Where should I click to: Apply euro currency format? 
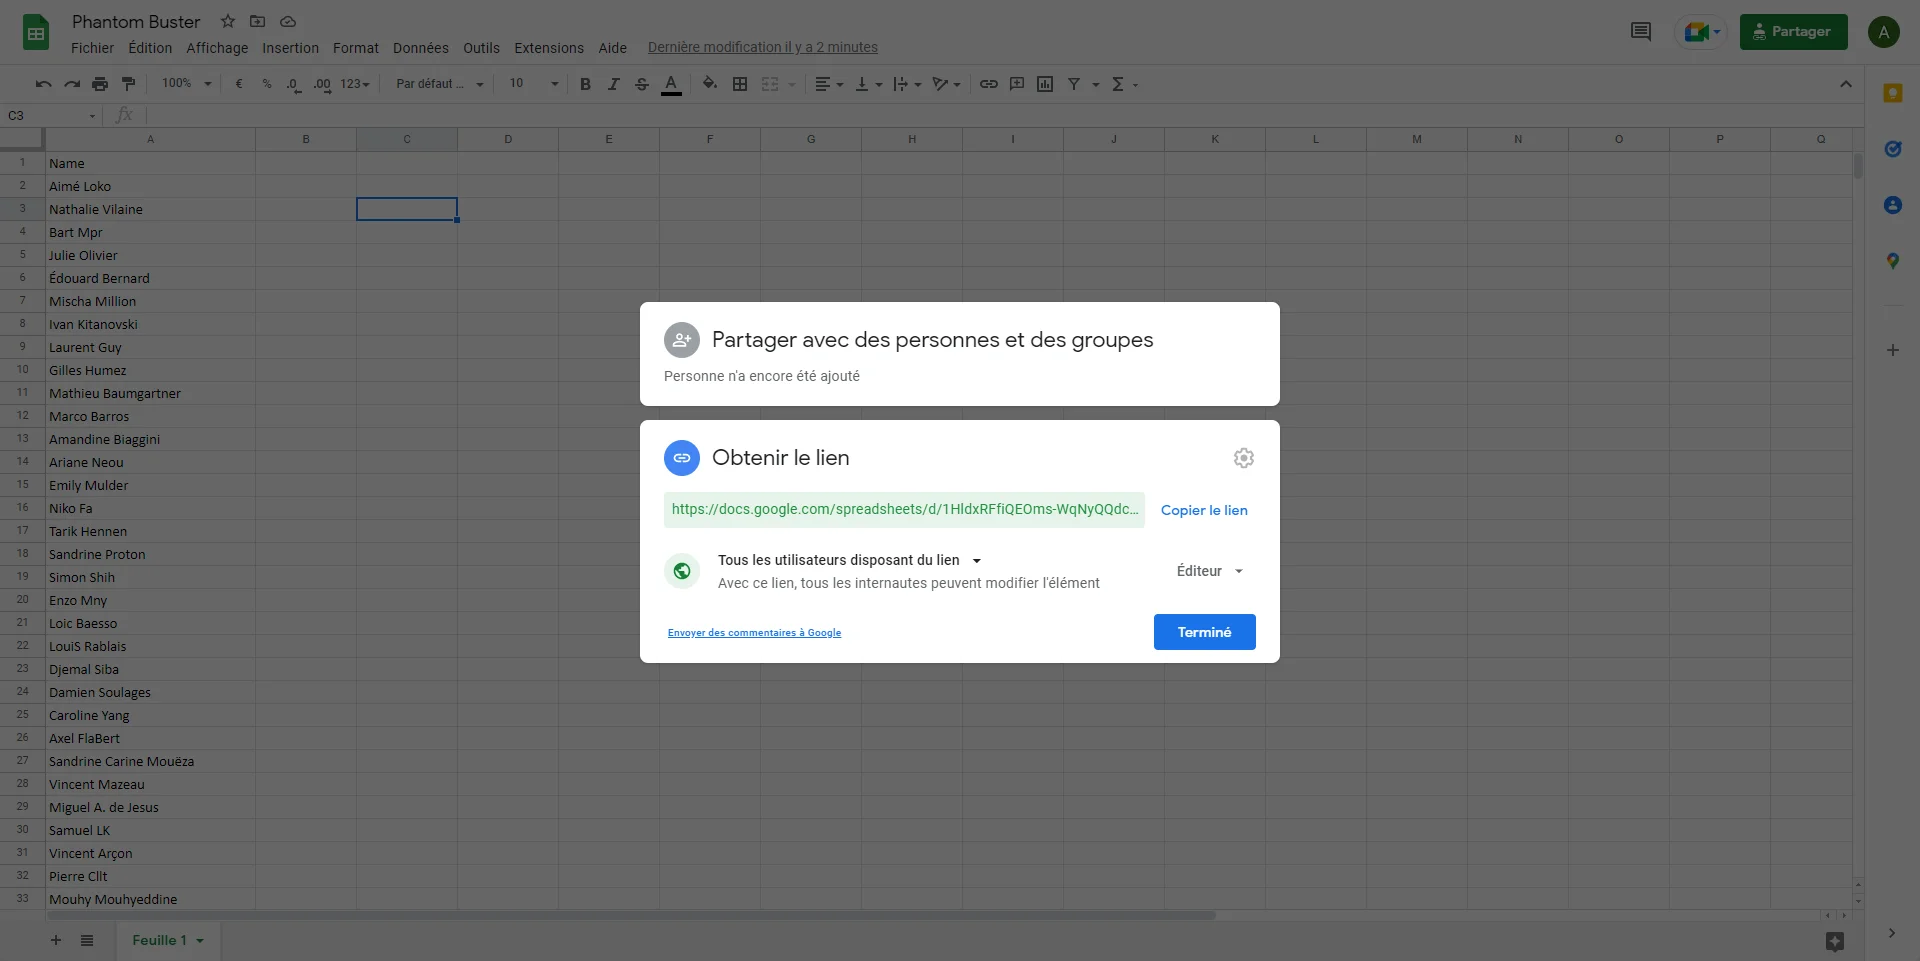point(239,84)
